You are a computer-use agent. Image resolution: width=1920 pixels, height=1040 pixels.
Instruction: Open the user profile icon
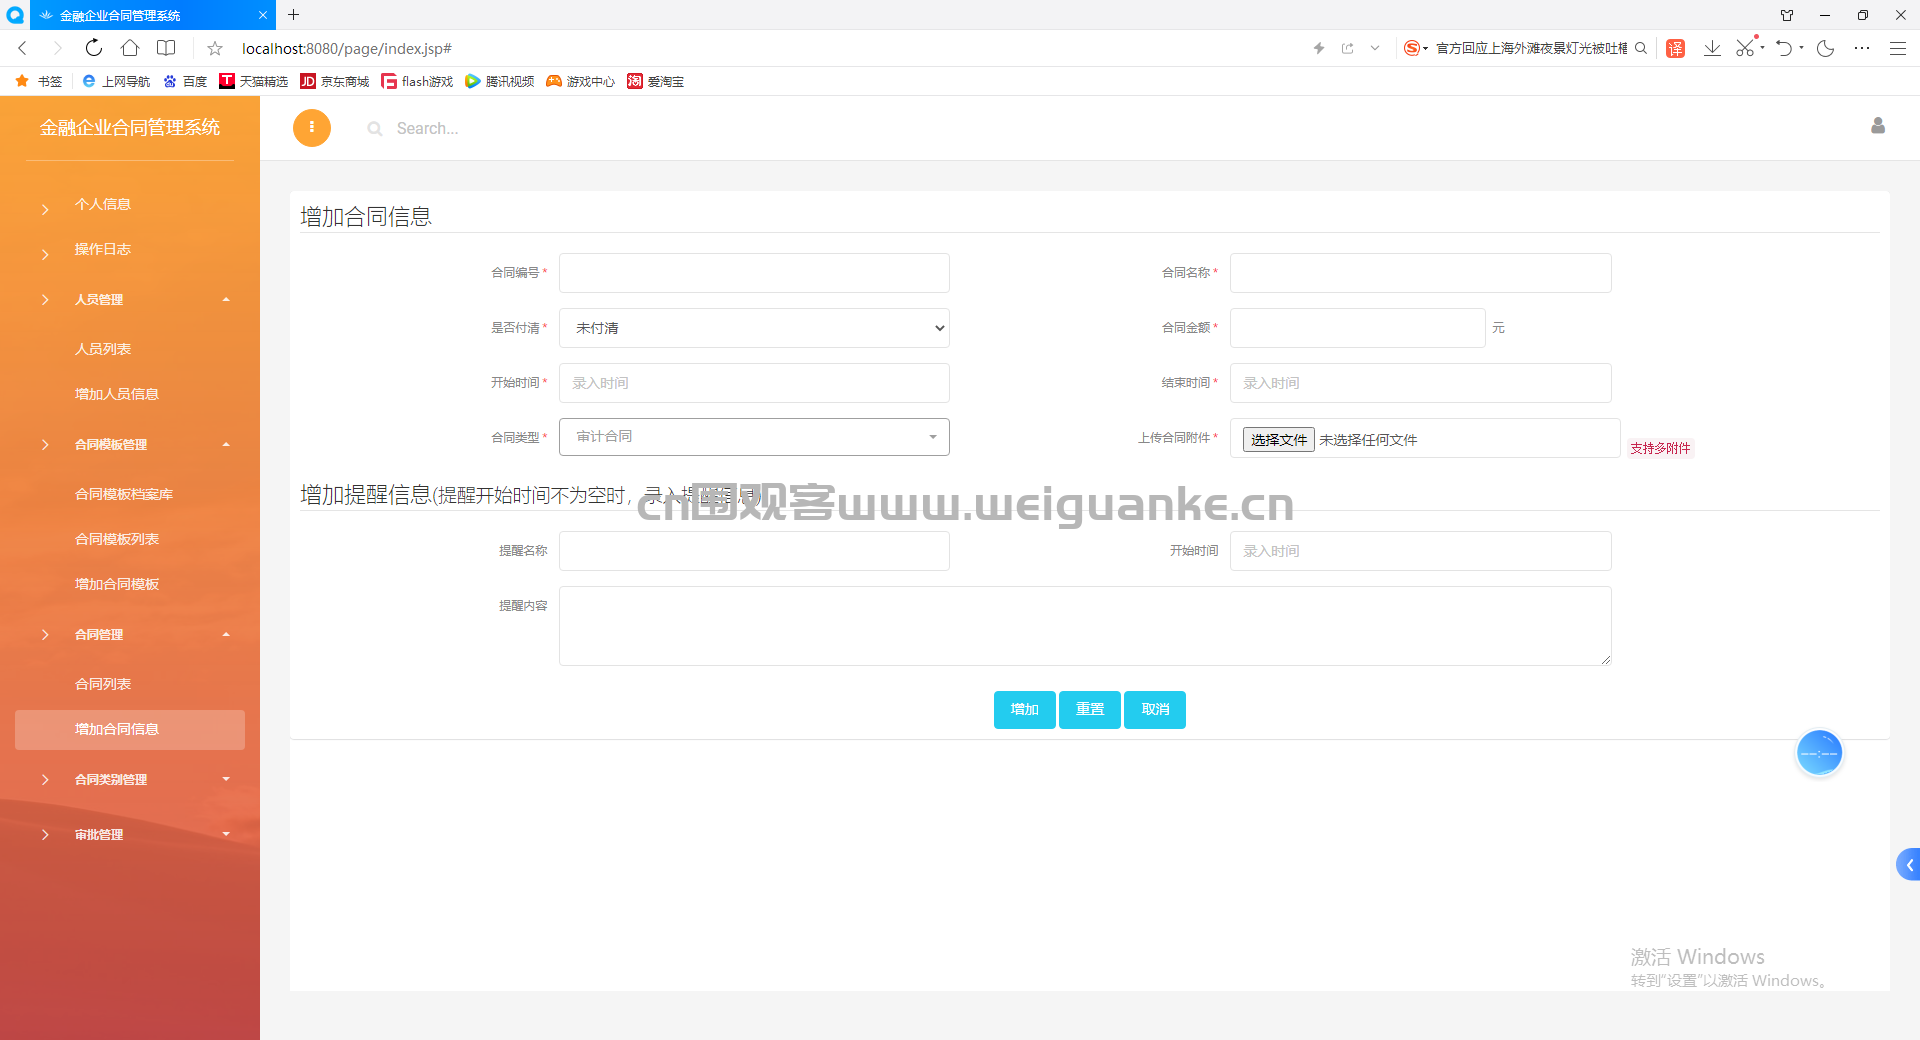pos(1878,126)
